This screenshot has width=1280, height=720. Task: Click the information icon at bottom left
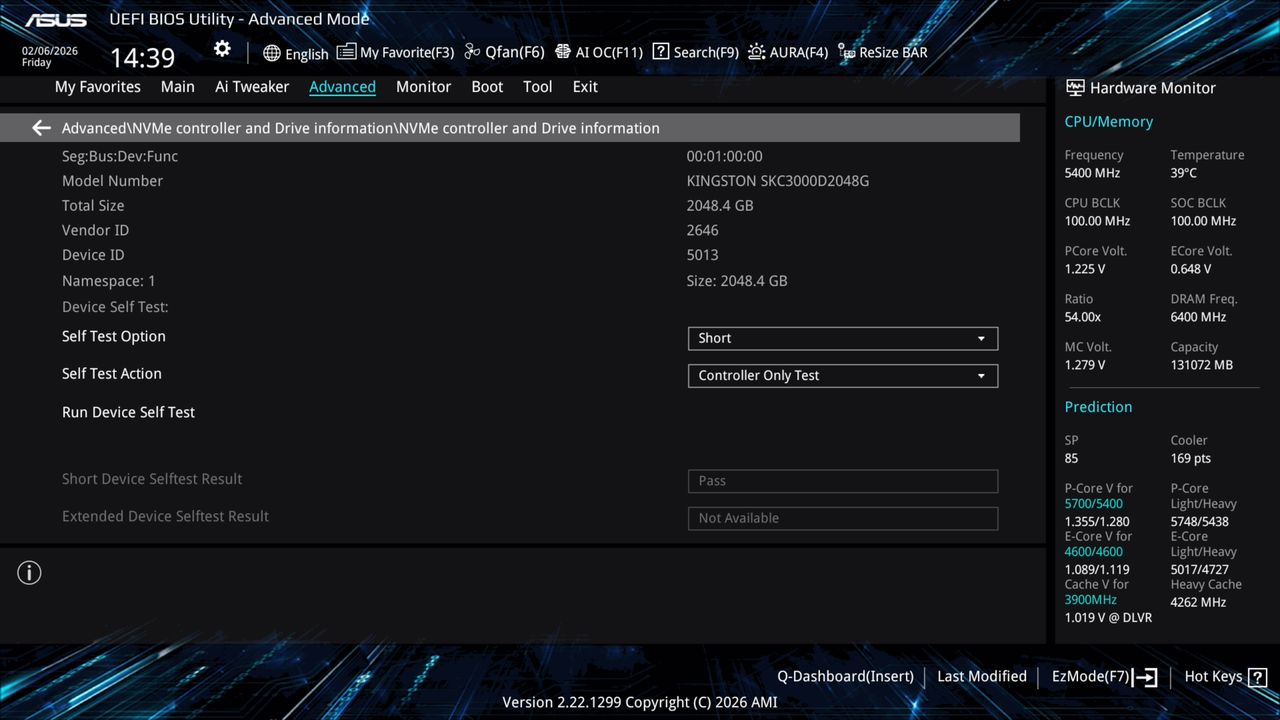29,572
